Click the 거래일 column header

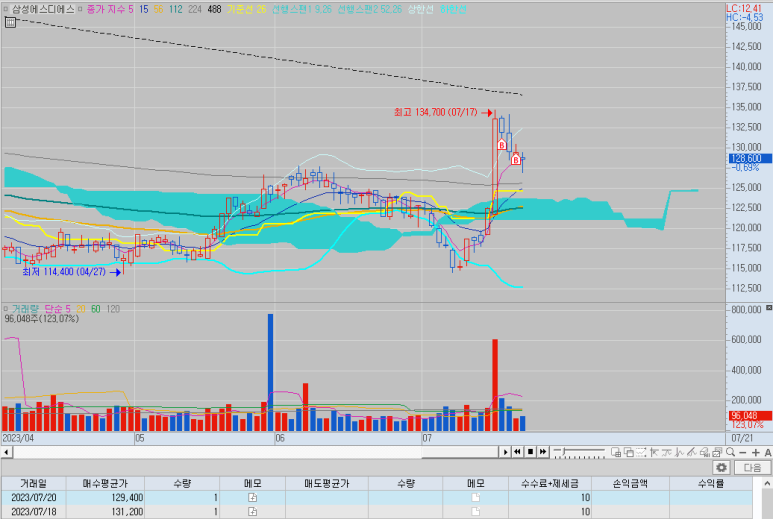pos(34,484)
